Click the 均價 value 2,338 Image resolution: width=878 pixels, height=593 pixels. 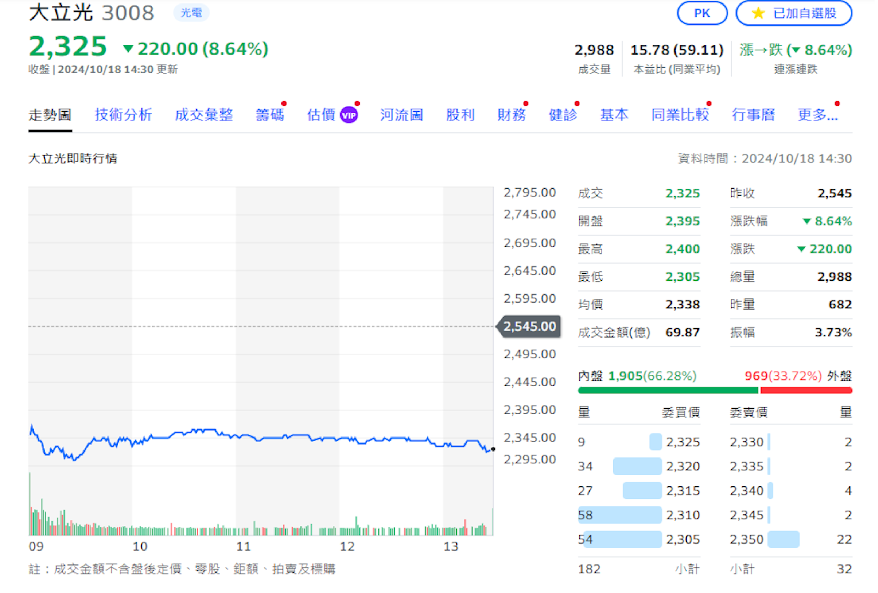[683, 305]
